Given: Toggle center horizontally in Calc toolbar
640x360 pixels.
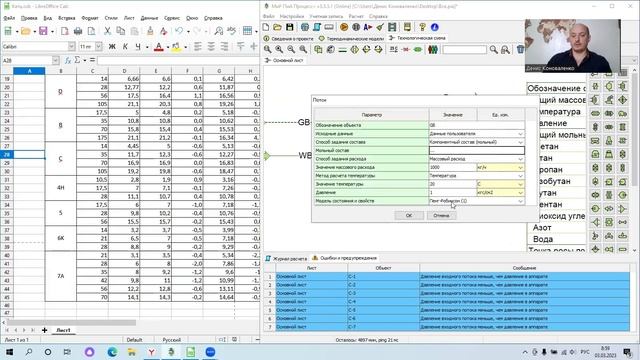Looking at the screenshot, I should [x=211, y=47].
